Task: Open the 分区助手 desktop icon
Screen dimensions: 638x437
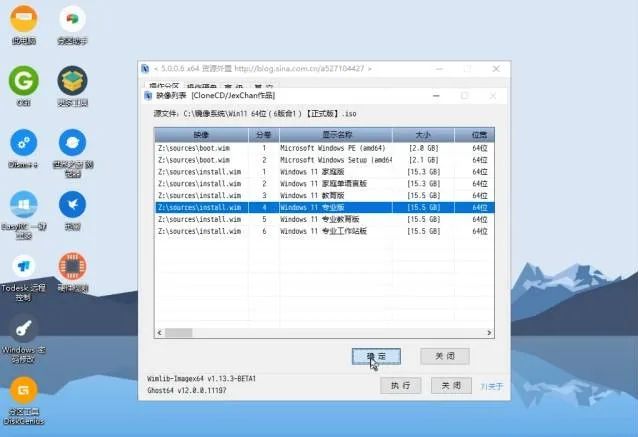Action: pos(72,20)
